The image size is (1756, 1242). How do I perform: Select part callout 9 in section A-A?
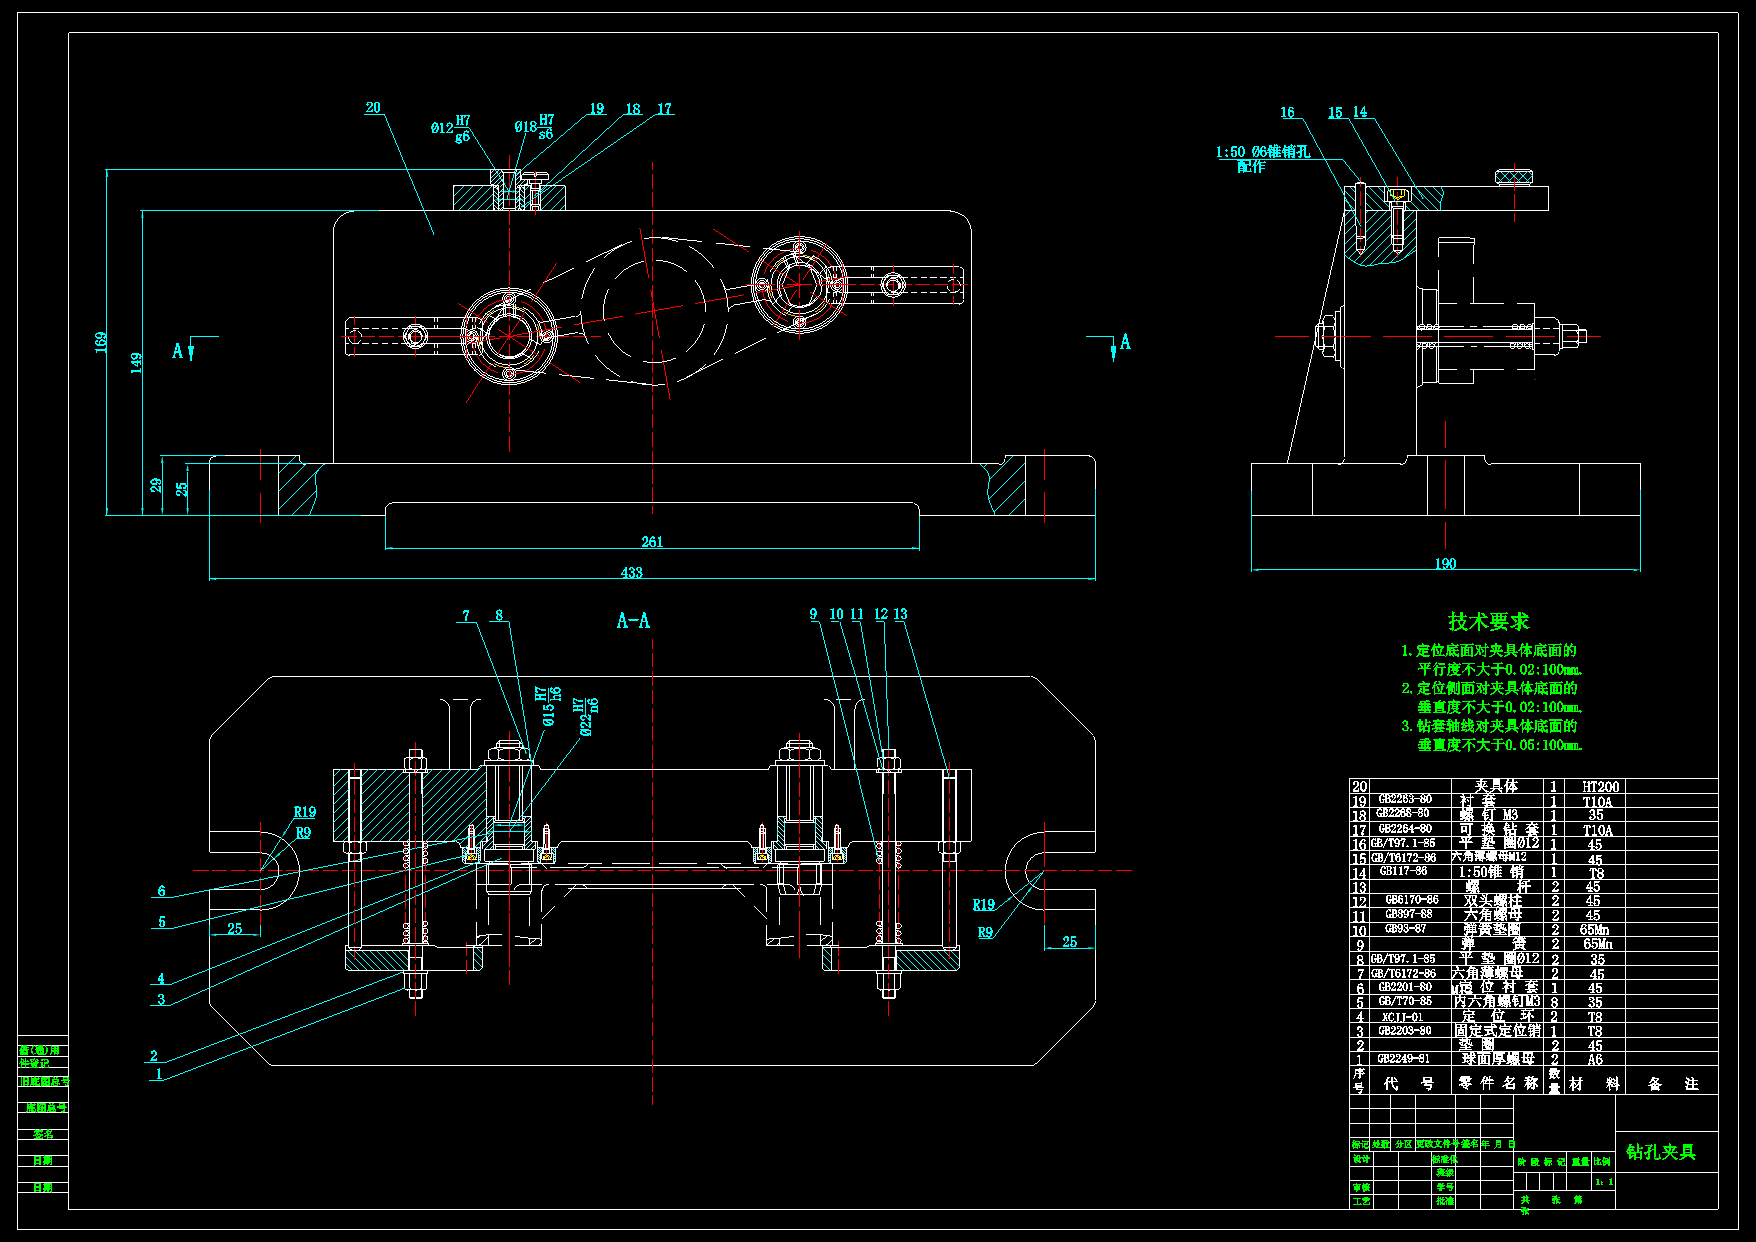click(814, 614)
